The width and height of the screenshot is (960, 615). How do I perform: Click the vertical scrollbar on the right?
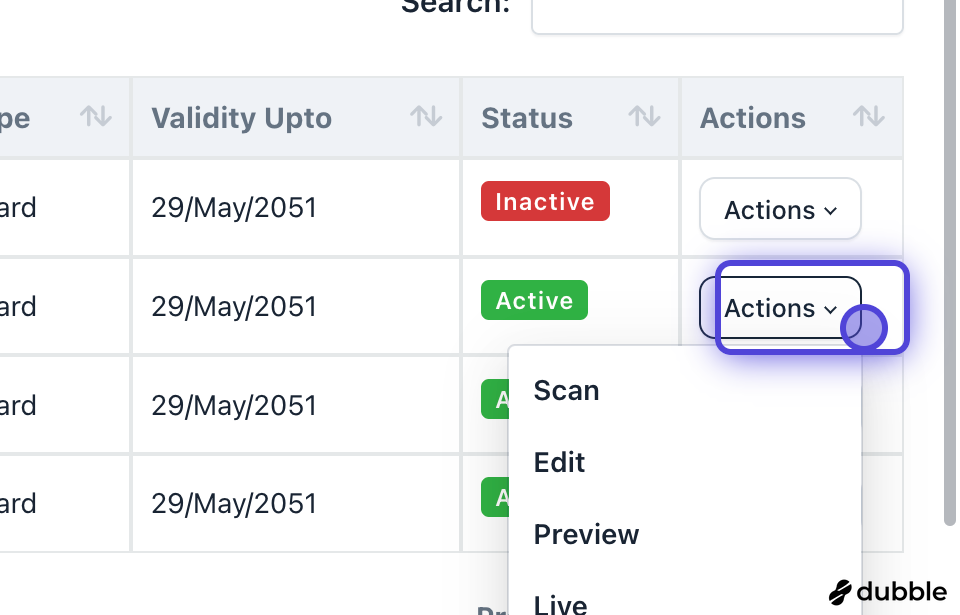(x=950, y=260)
